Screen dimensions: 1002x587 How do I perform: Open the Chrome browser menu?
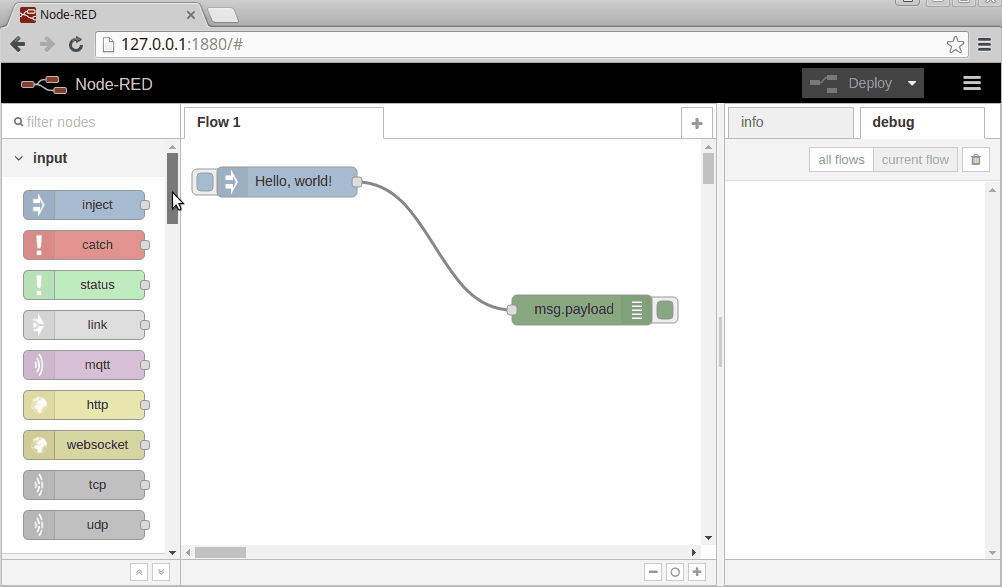(x=985, y=45)
